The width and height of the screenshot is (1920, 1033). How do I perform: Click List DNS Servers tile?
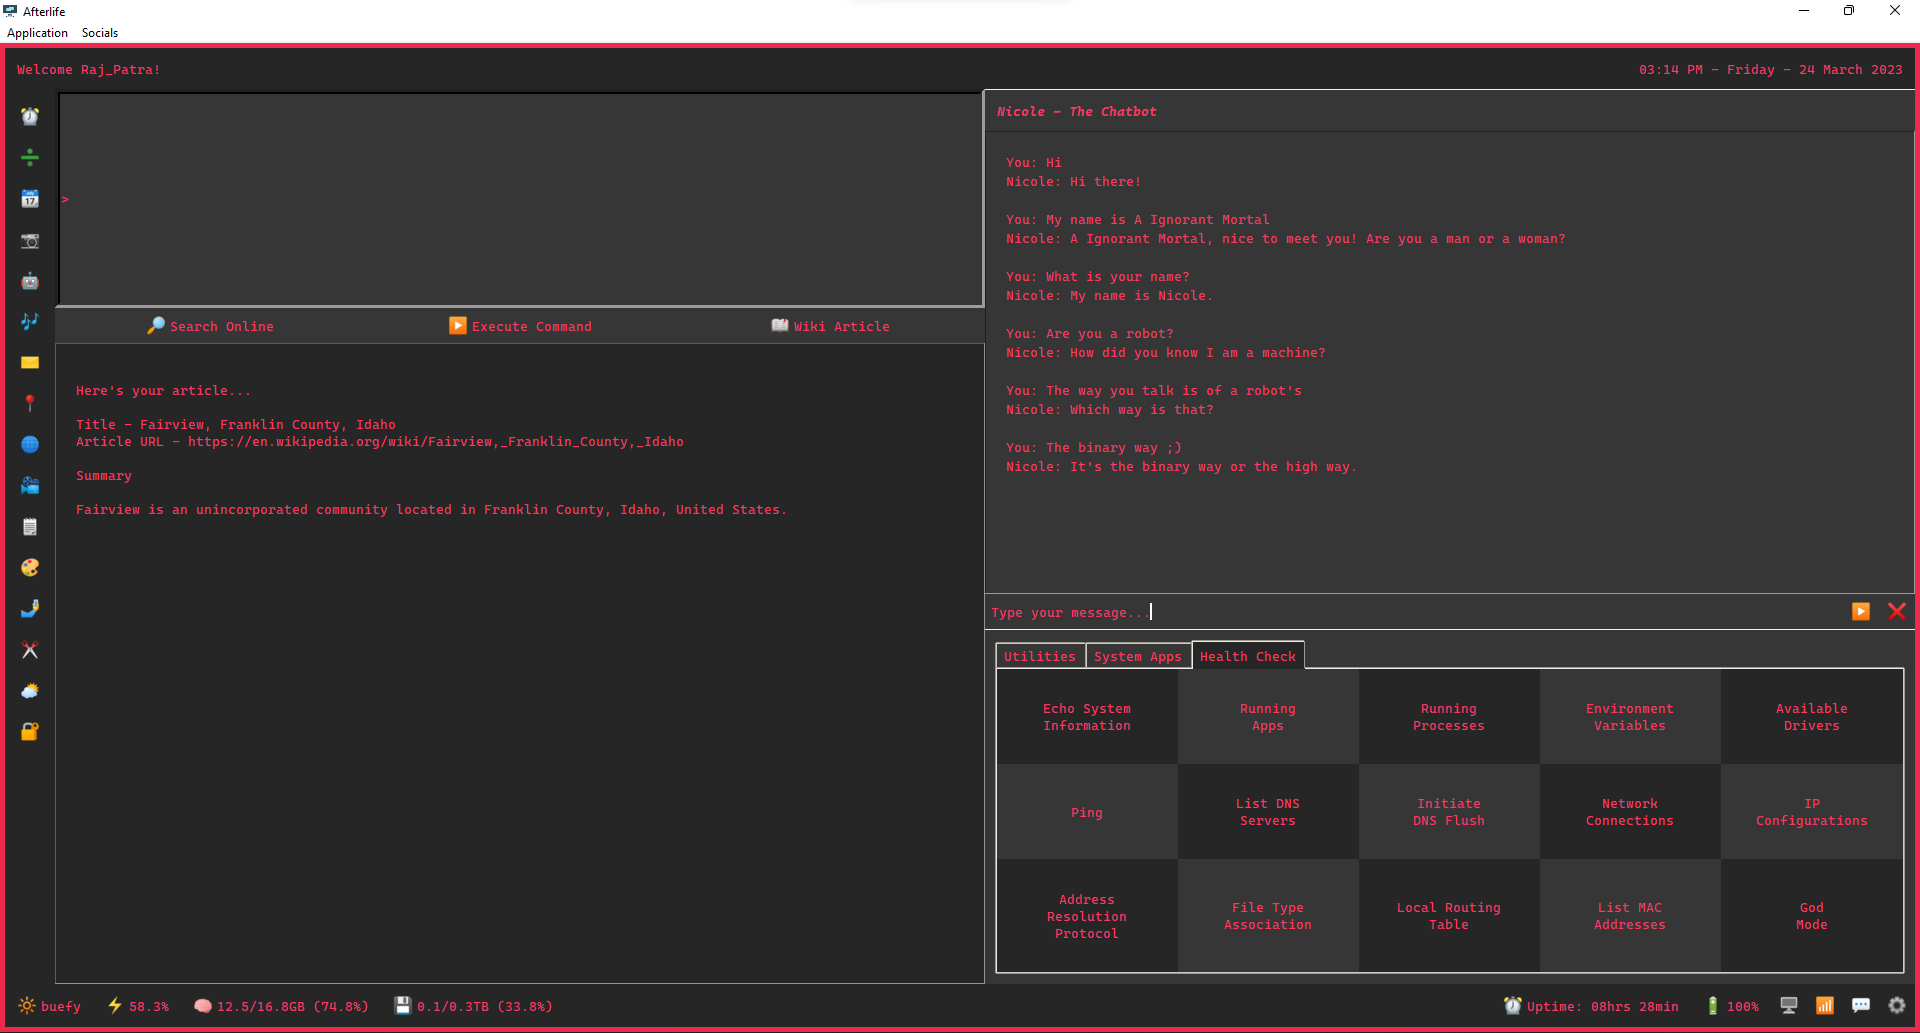pyautogui.click(x=1268, y=812)
